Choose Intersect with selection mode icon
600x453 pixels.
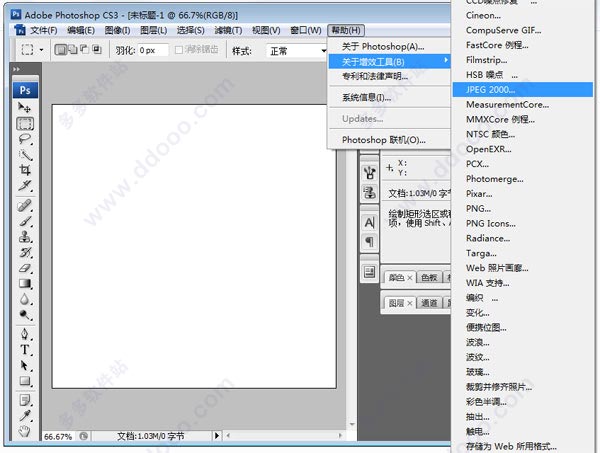(97, 49)
